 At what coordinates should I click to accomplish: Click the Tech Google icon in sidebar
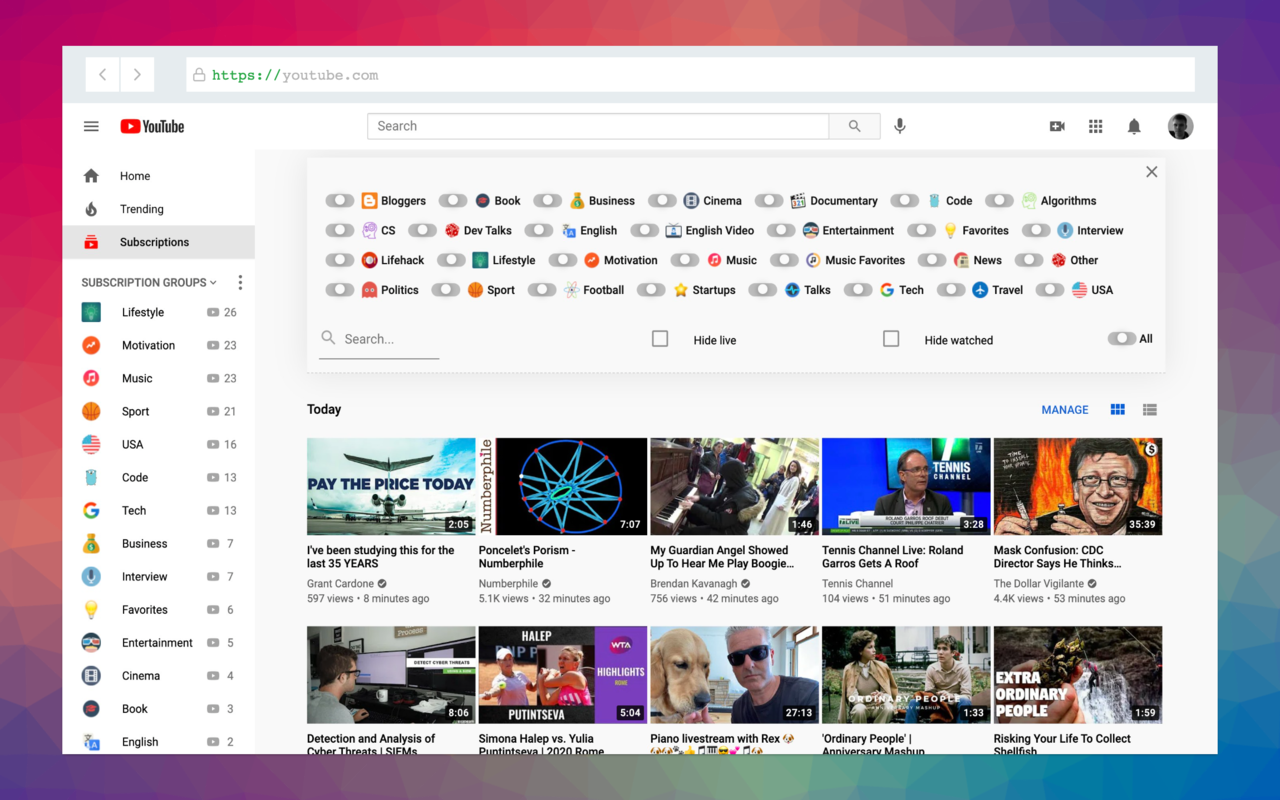click(91, 510)
